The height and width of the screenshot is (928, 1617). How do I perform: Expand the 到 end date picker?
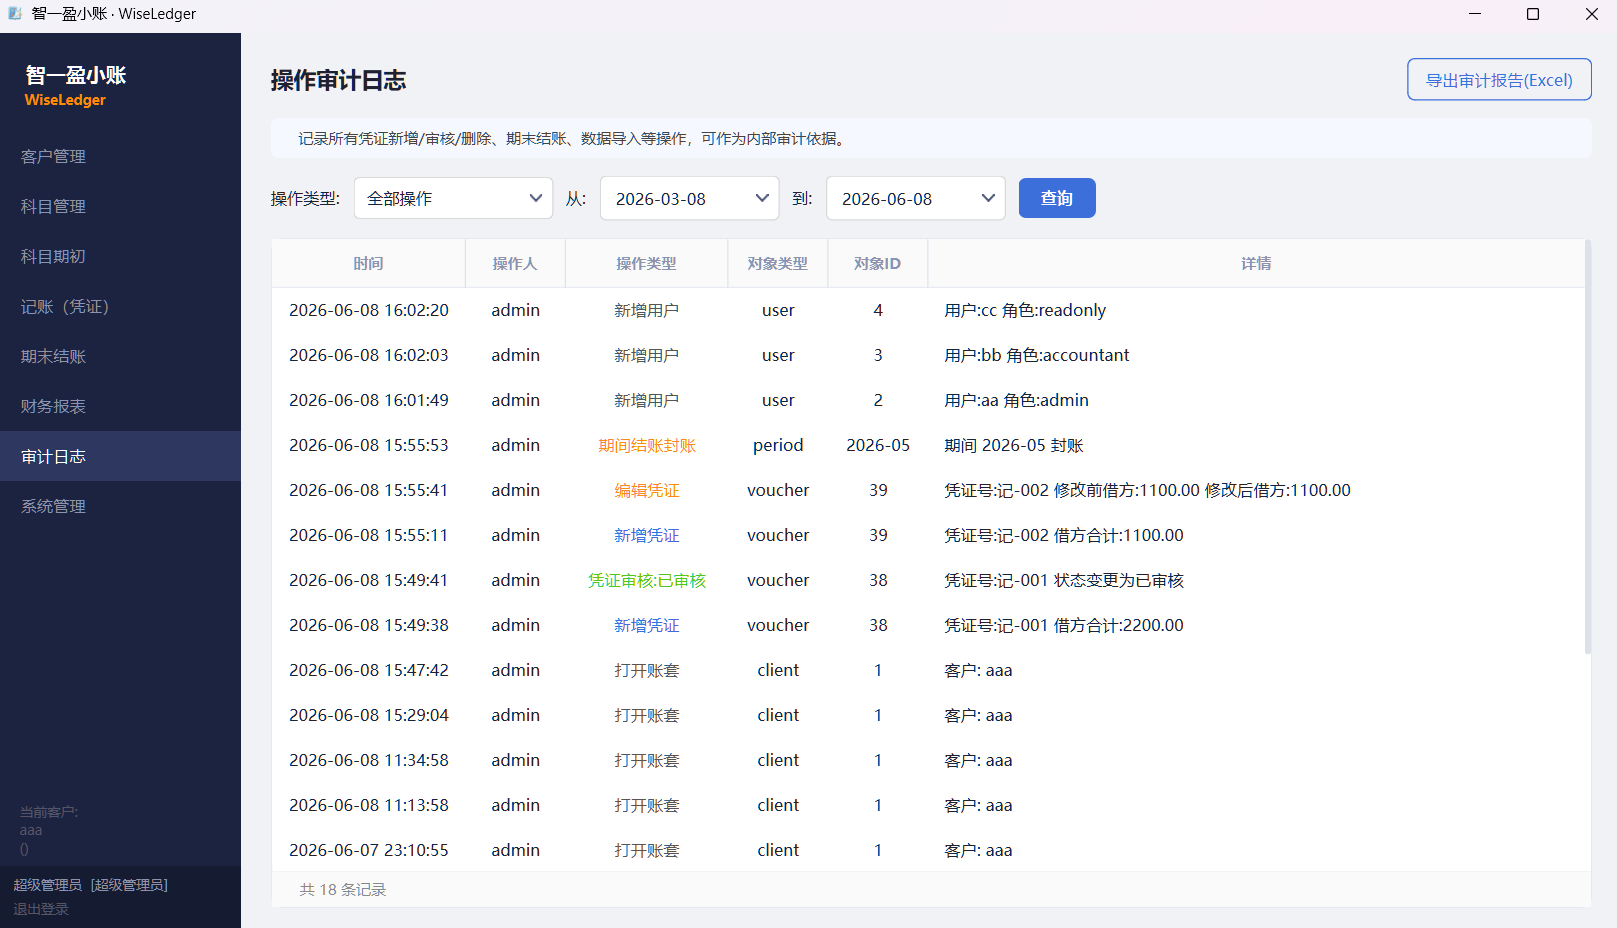915,198
